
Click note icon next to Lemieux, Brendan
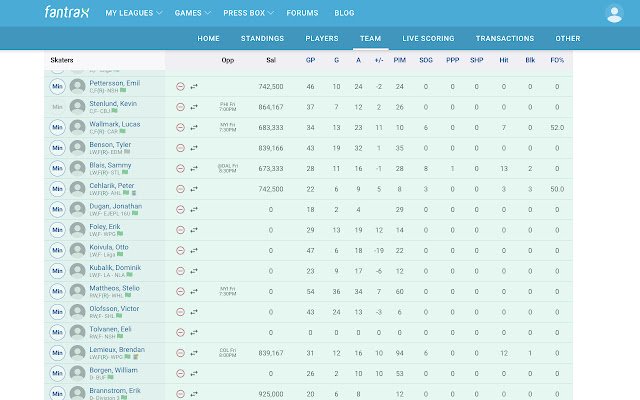click(x=136, y=357)
